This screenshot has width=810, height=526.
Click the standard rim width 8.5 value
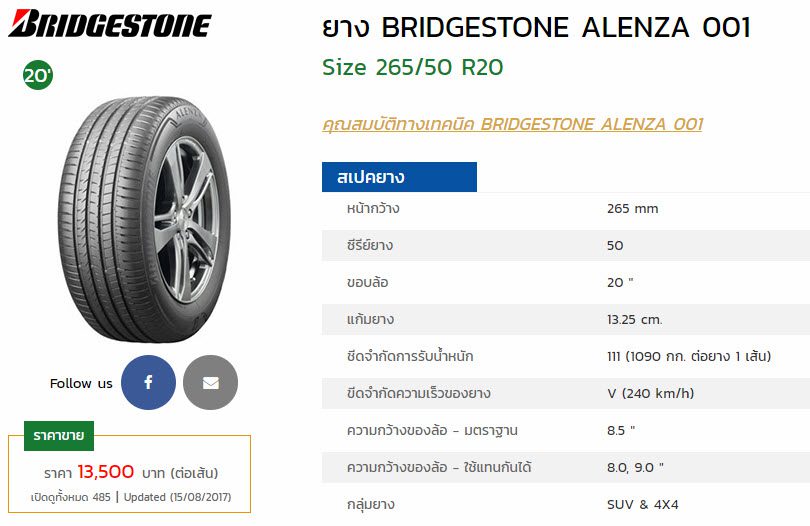coord(621,430)
